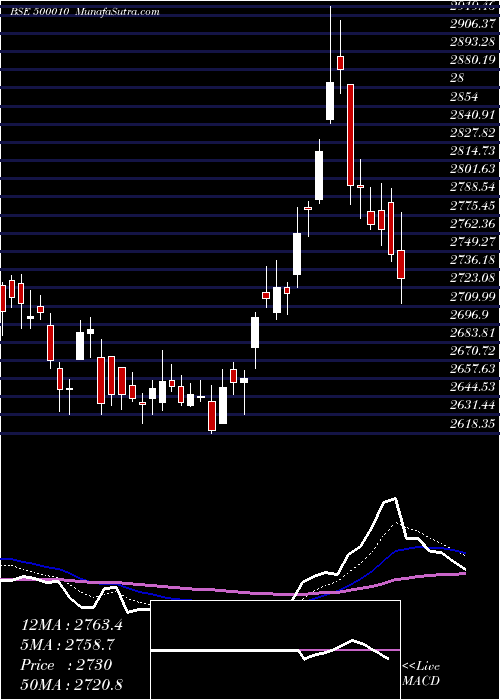Select the 2762.36 price axis label
The image size is (500, 700).
(473, 224)
